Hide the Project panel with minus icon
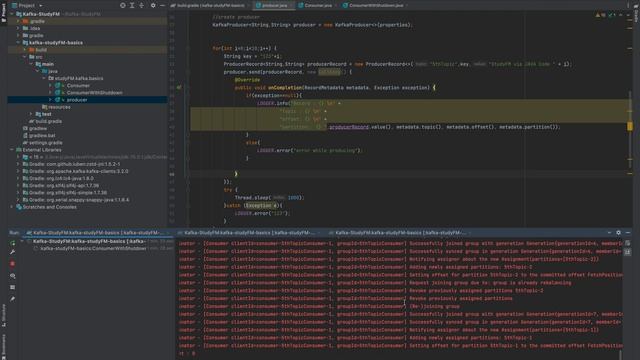The height and width of the screenshot is (360, 640). [x=162, y=5]
